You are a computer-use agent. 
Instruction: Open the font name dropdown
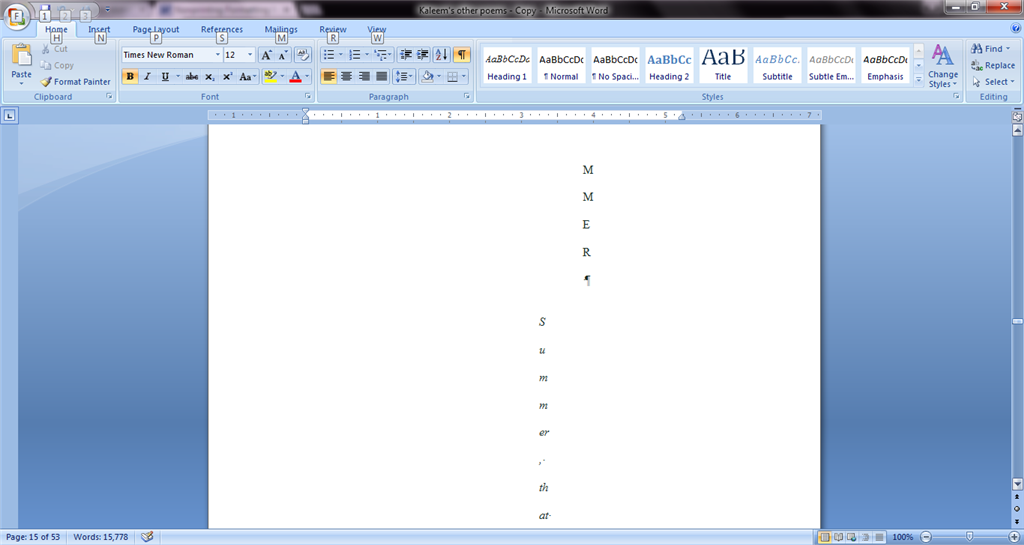pos(217,55)
